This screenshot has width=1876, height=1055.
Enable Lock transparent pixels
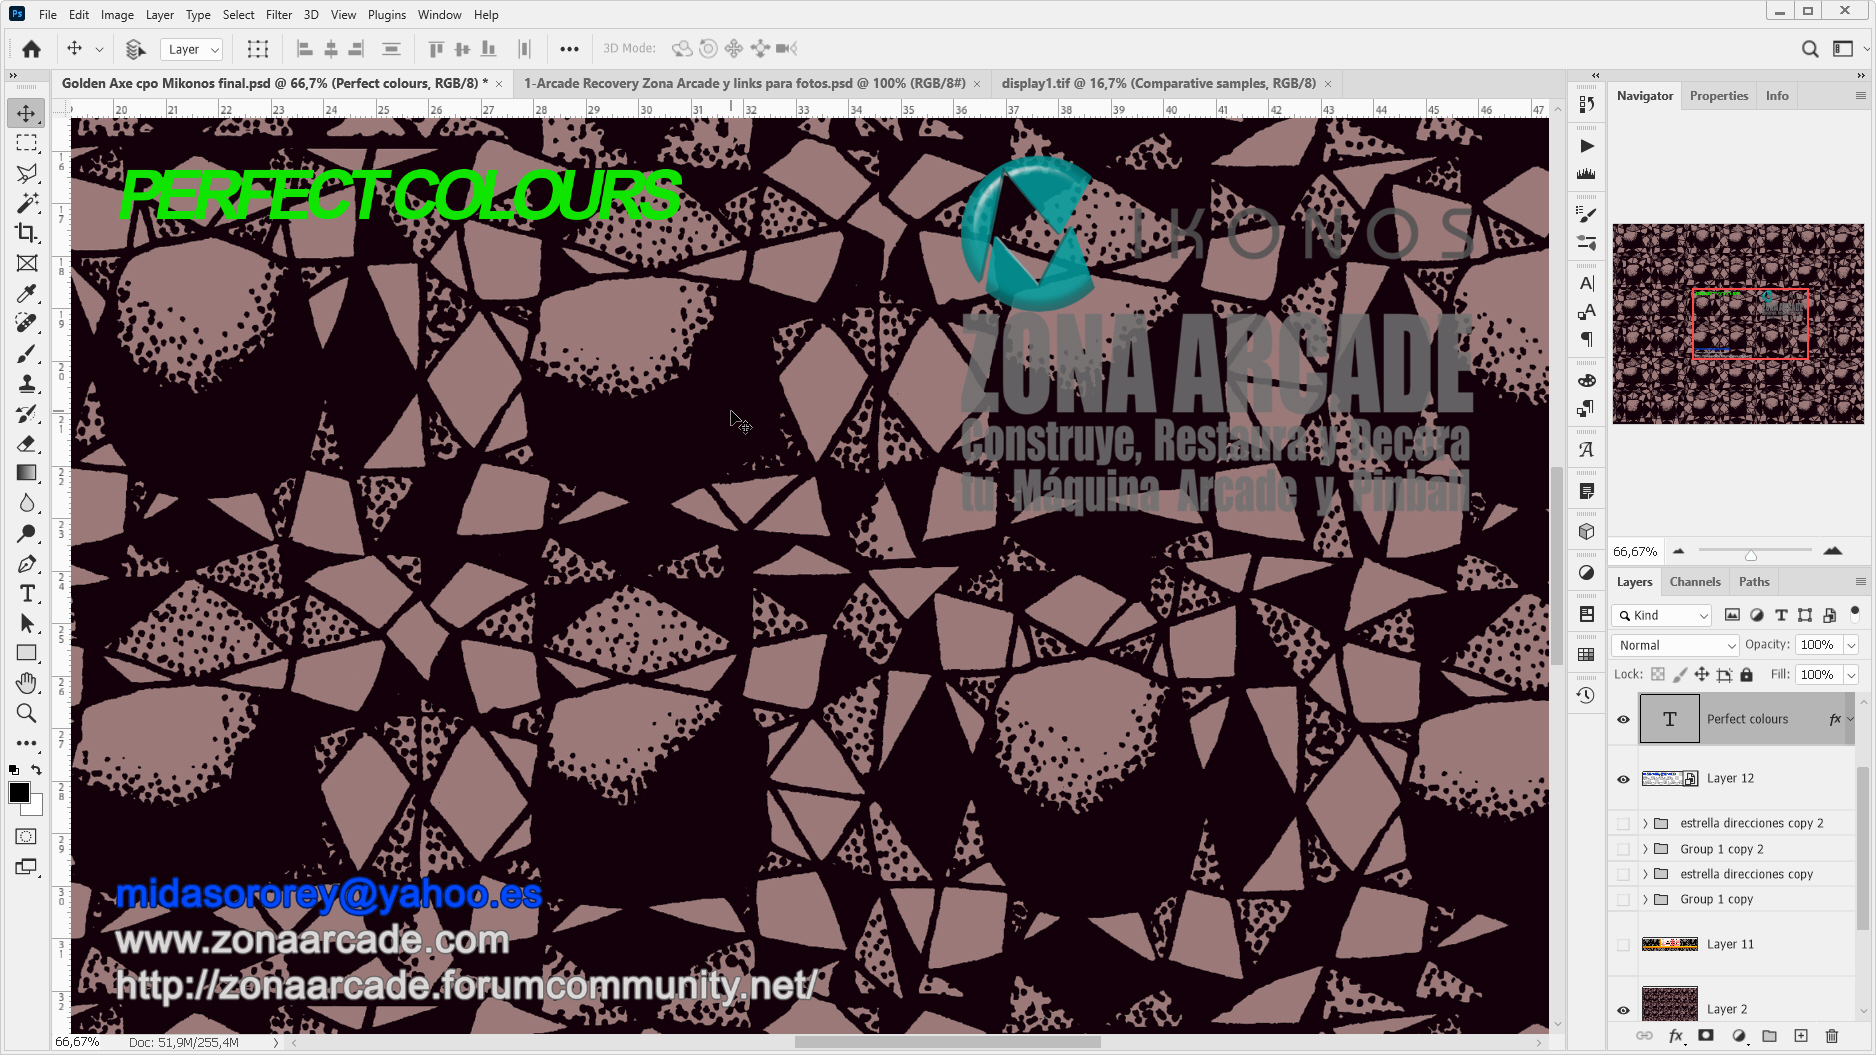pyautogui.click(x=1657, y=674)
